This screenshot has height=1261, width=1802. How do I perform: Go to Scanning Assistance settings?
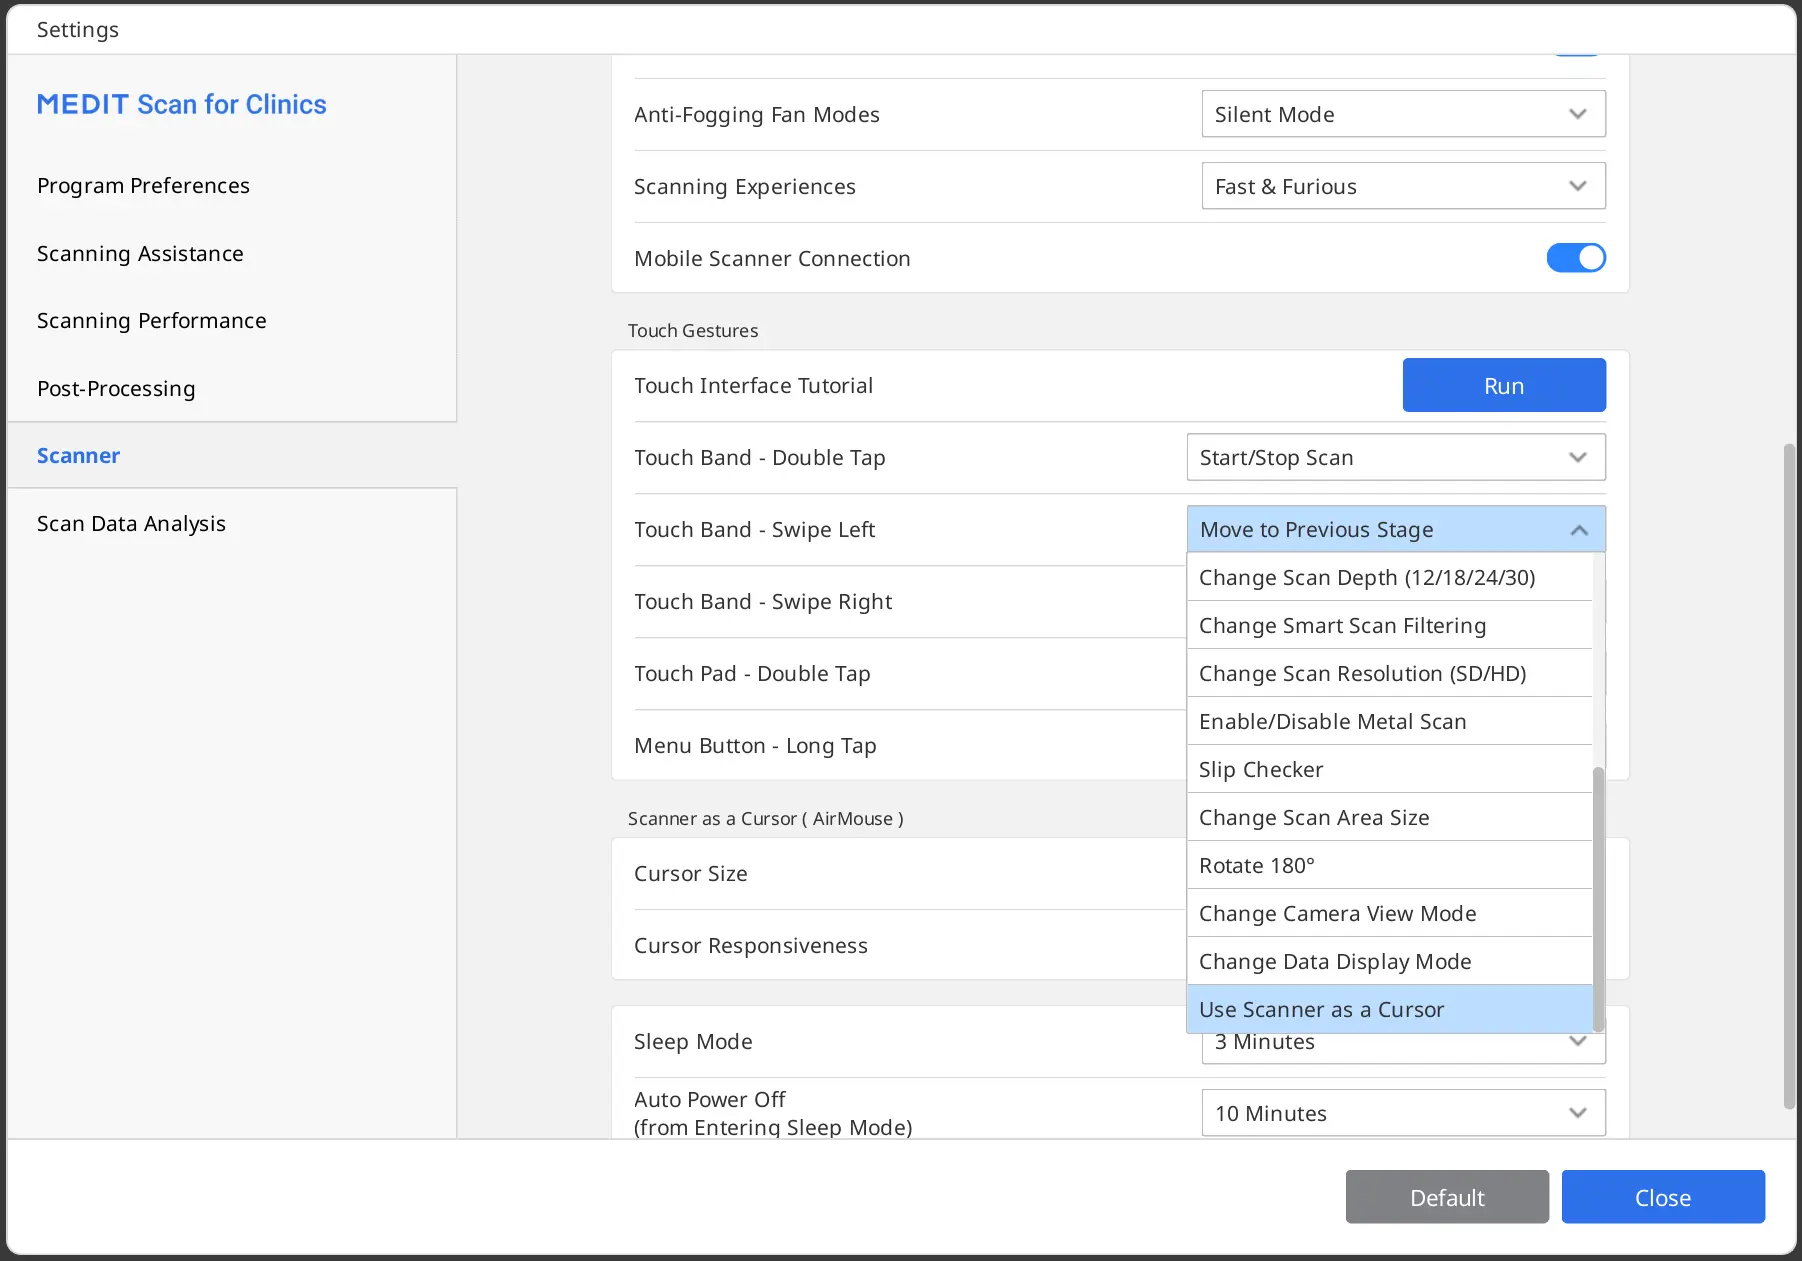click(x=140, y=253)
